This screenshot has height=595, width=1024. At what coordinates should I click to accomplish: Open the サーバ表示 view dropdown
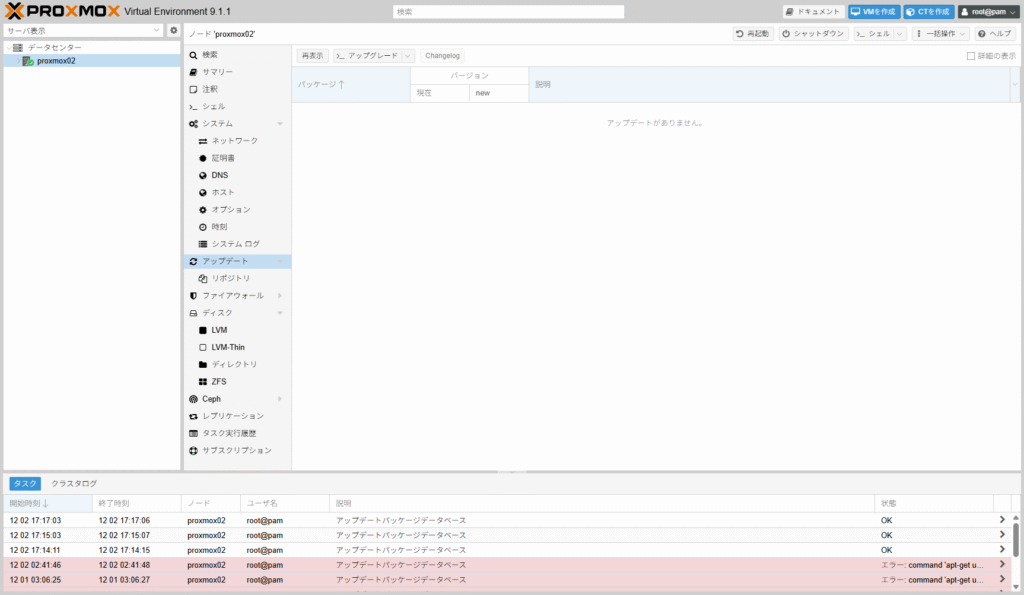(83, 31)
